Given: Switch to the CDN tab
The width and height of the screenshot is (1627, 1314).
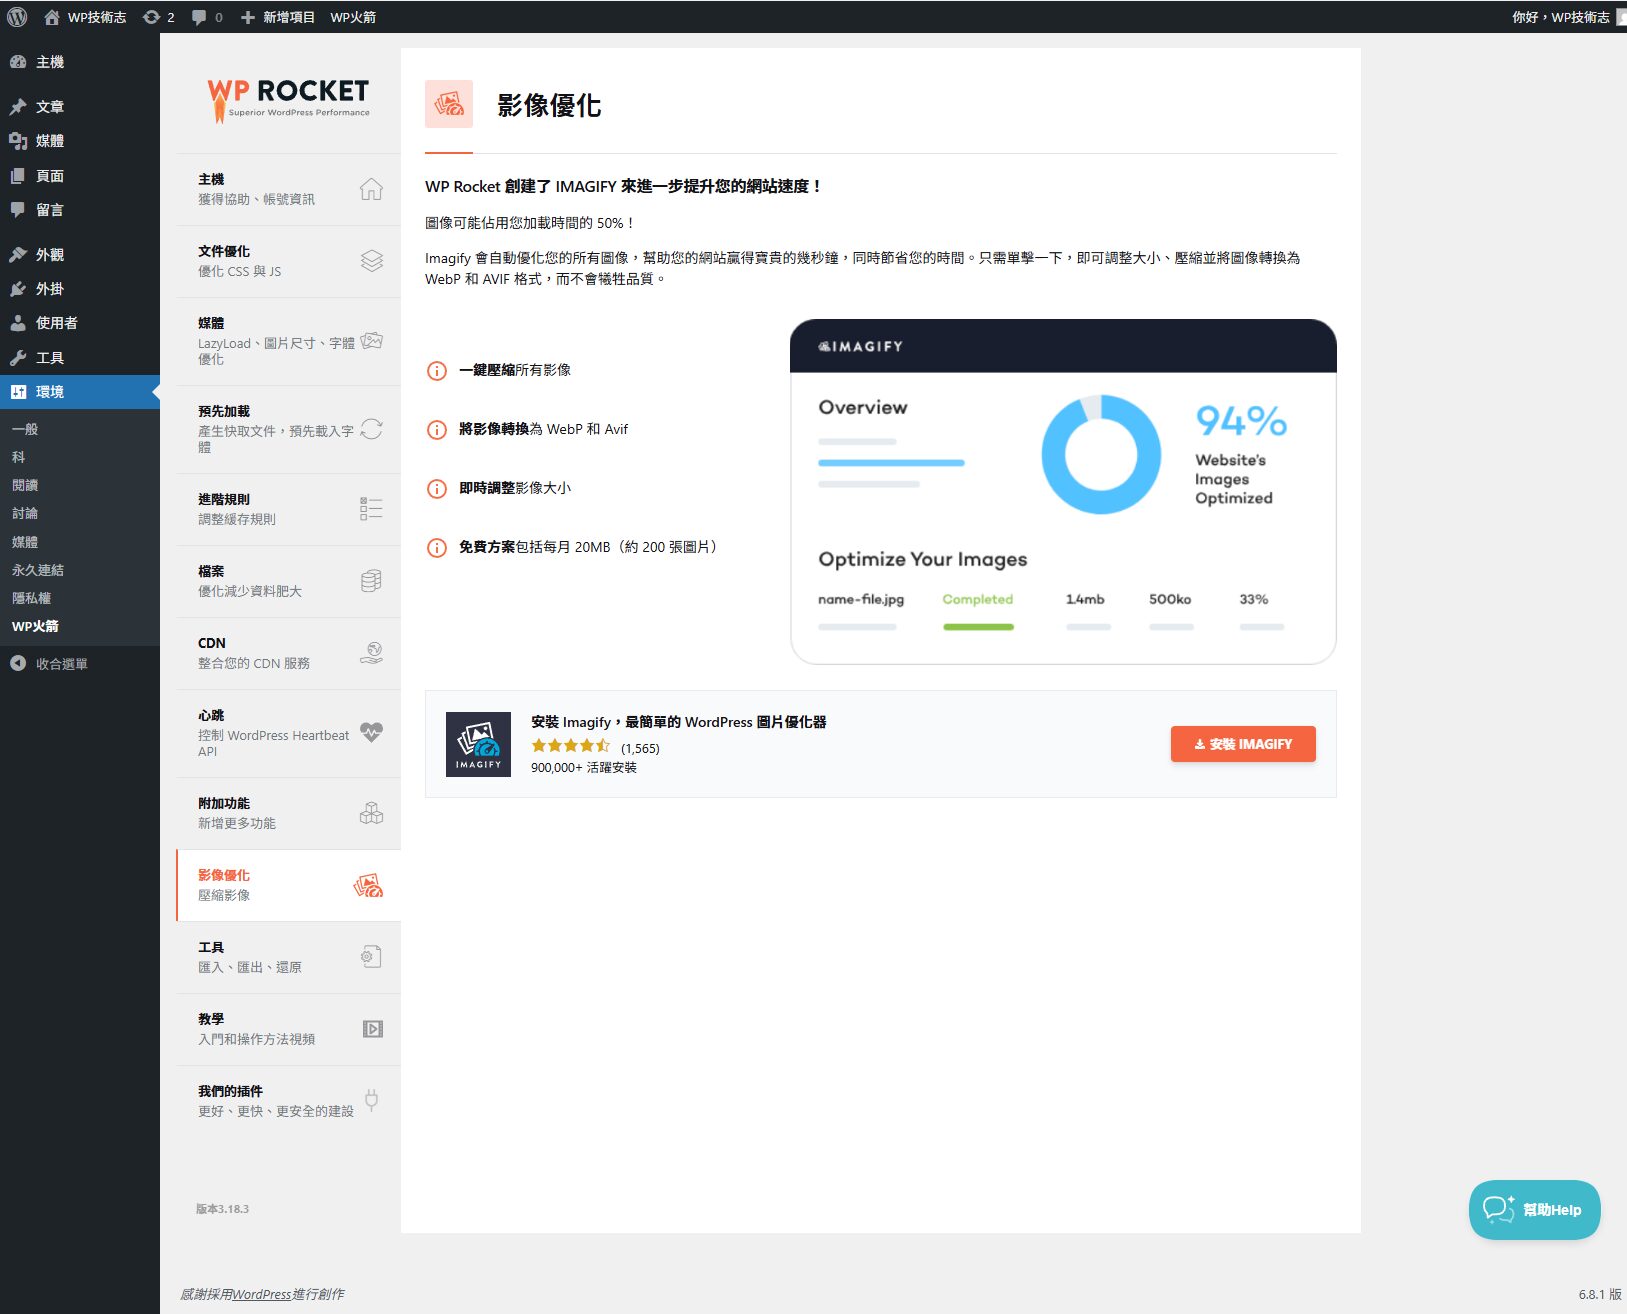Looking at the screenshot, I should point(288,653).
